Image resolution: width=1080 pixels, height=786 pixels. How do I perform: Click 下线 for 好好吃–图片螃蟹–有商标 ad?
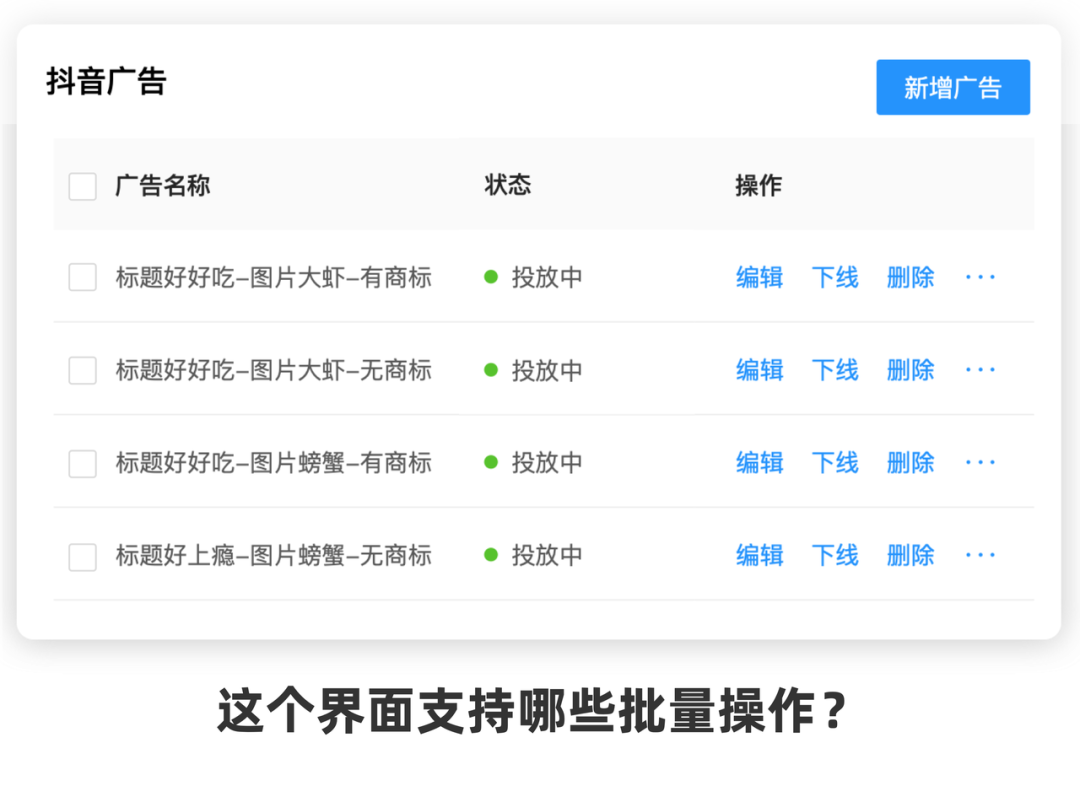(x=835, y=462)
